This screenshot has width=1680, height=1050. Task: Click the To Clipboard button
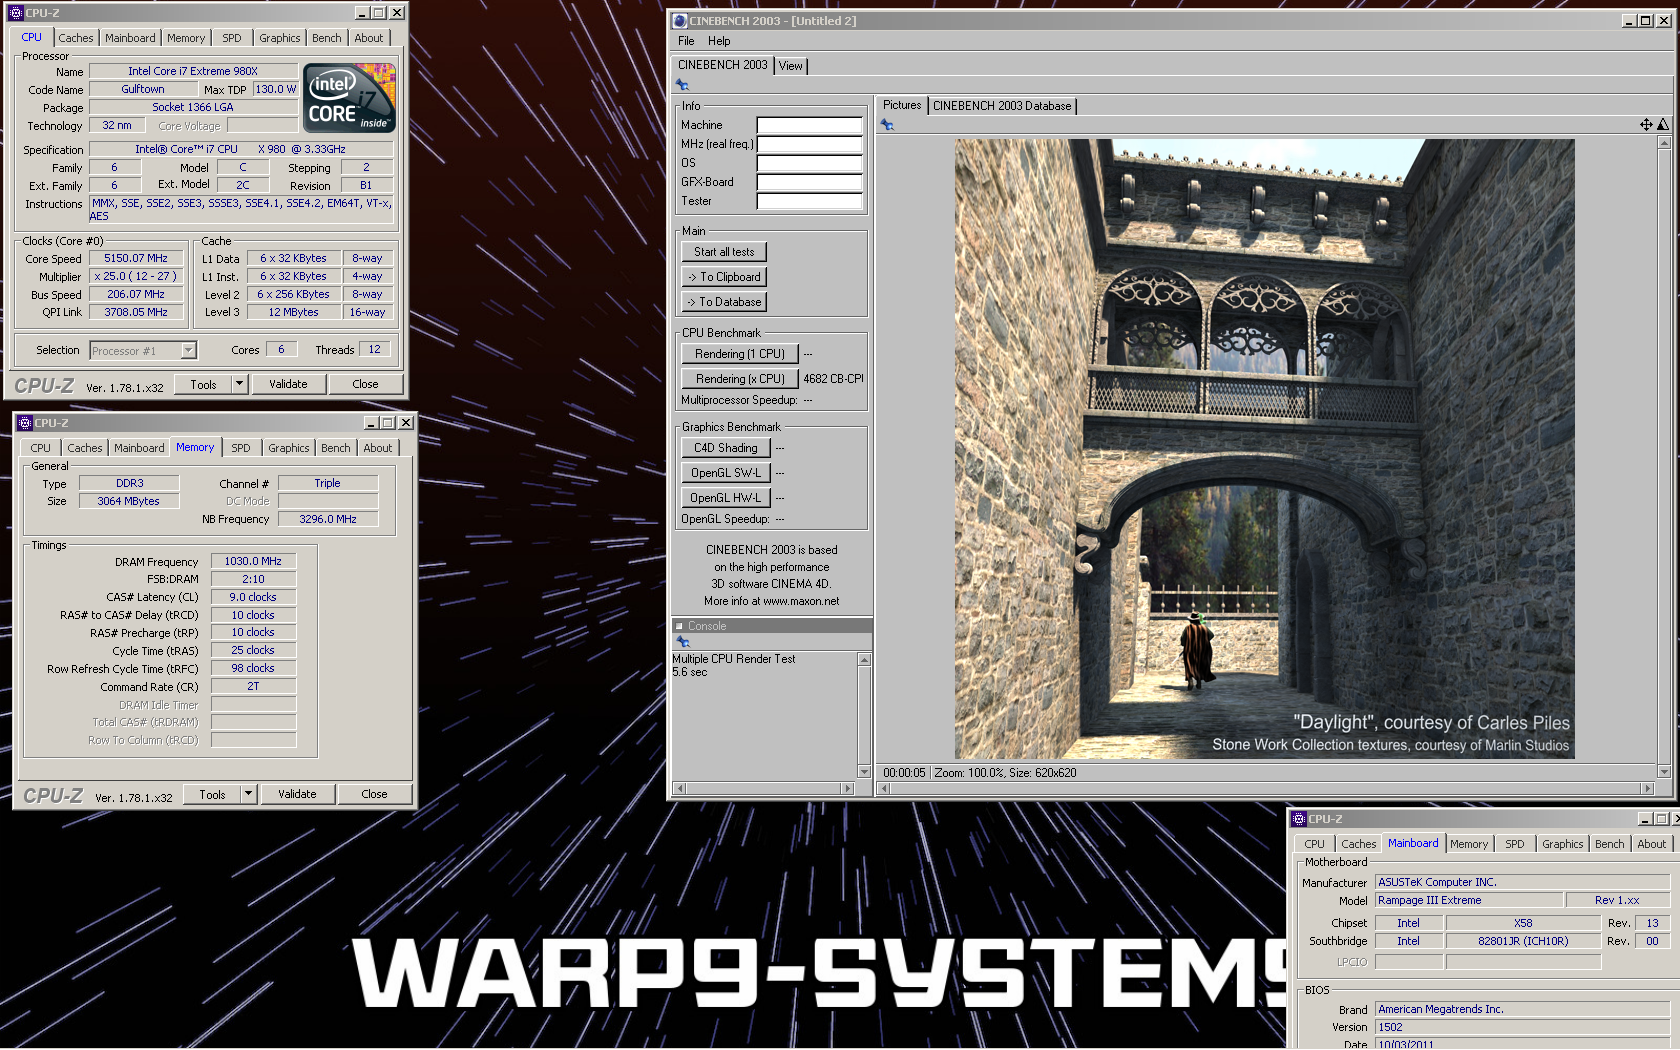724,277
